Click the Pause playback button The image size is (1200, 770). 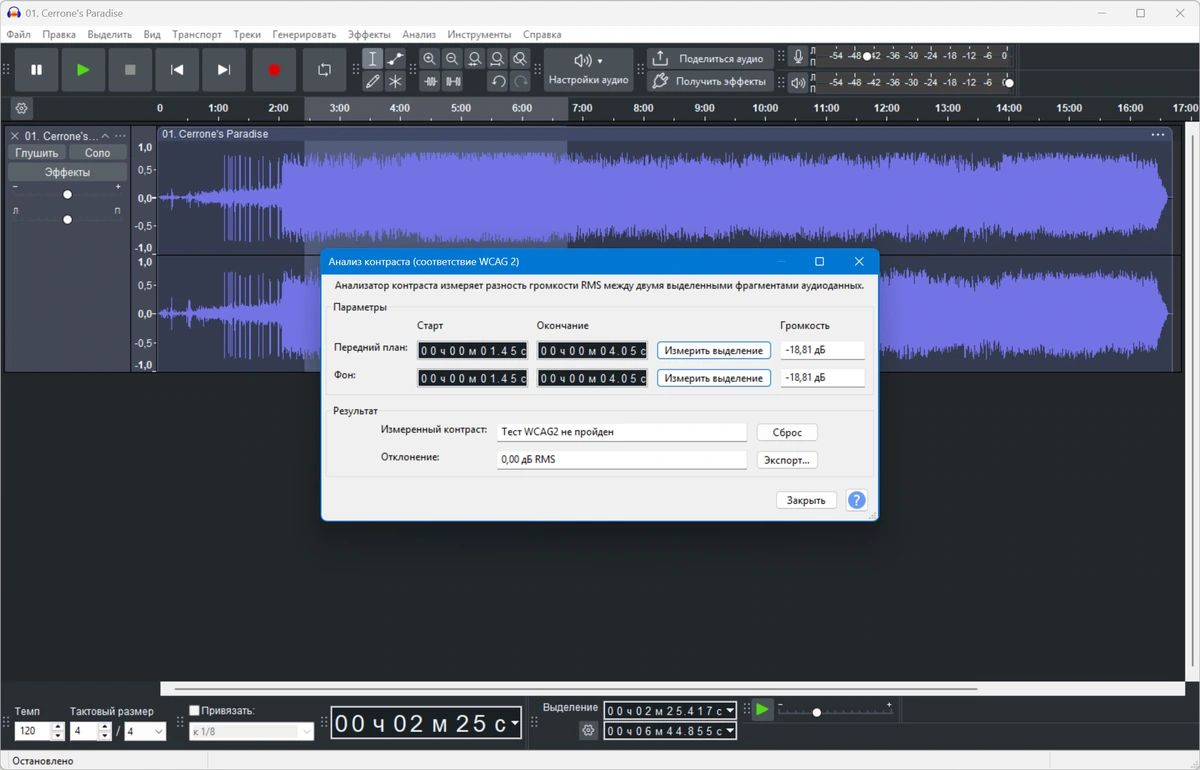(37, 70)
